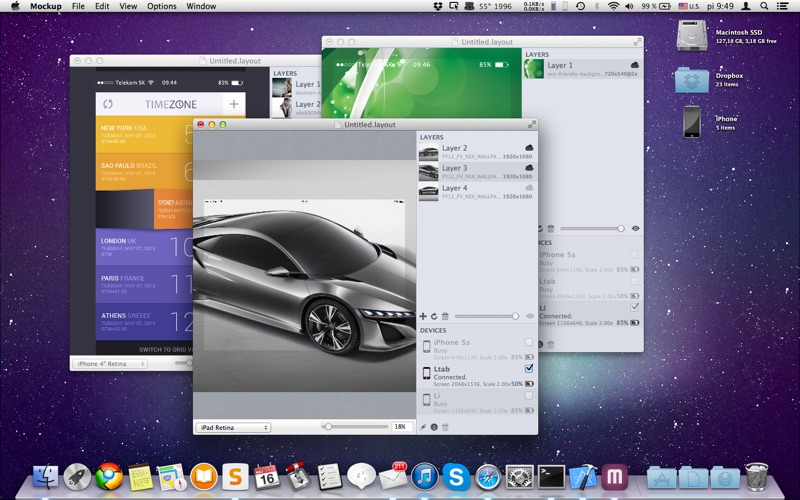Viewport: 800px width, 500px height.
Task: Open Terminal from the Dock
Action: point(551,477)
